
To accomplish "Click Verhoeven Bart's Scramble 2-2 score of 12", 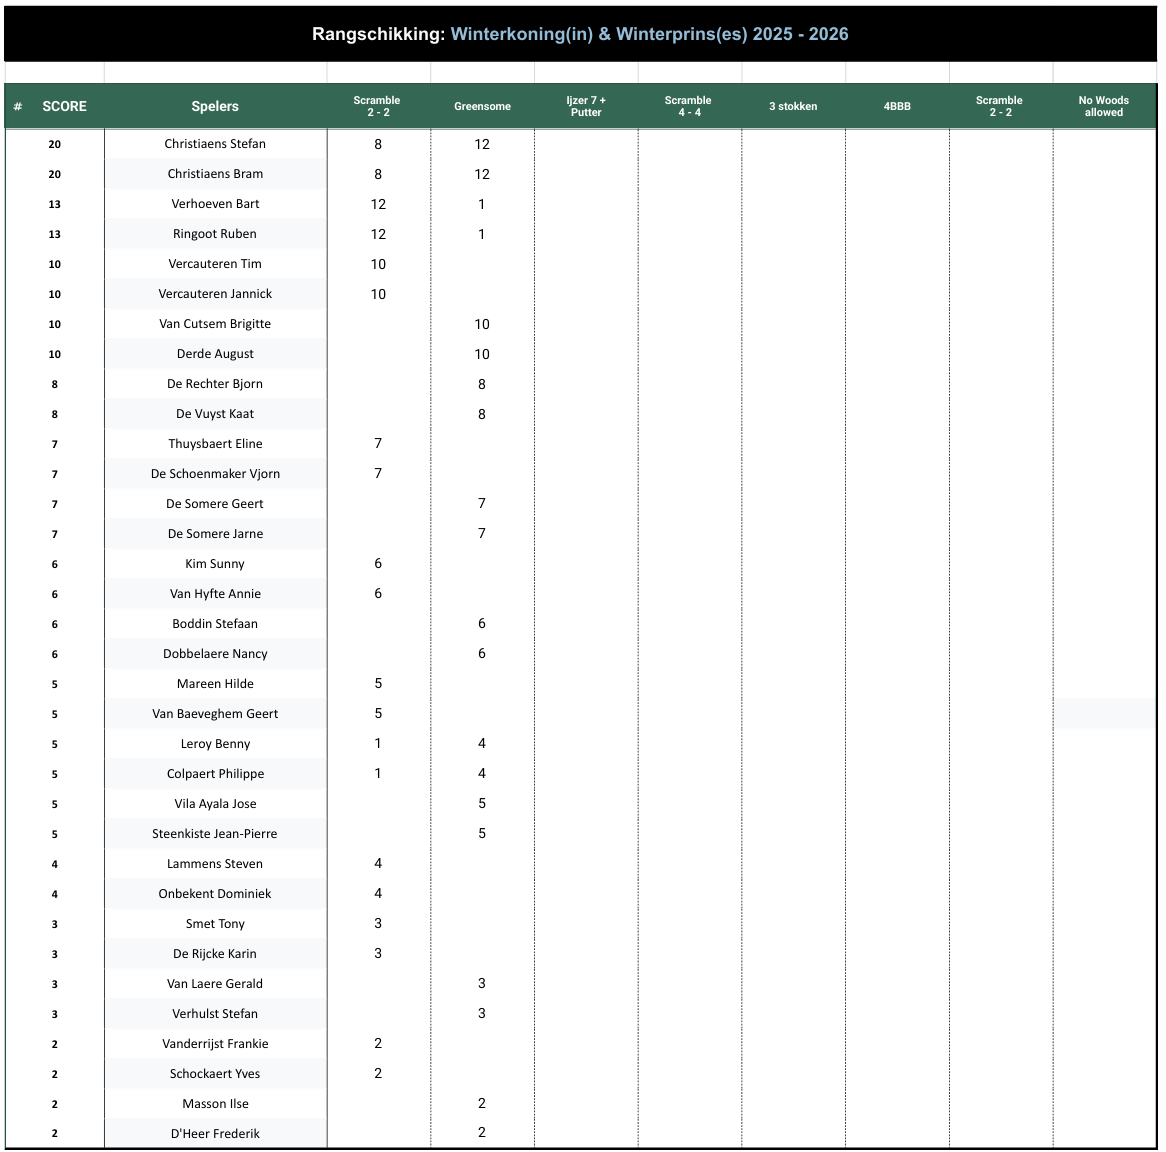I will 378,203.
